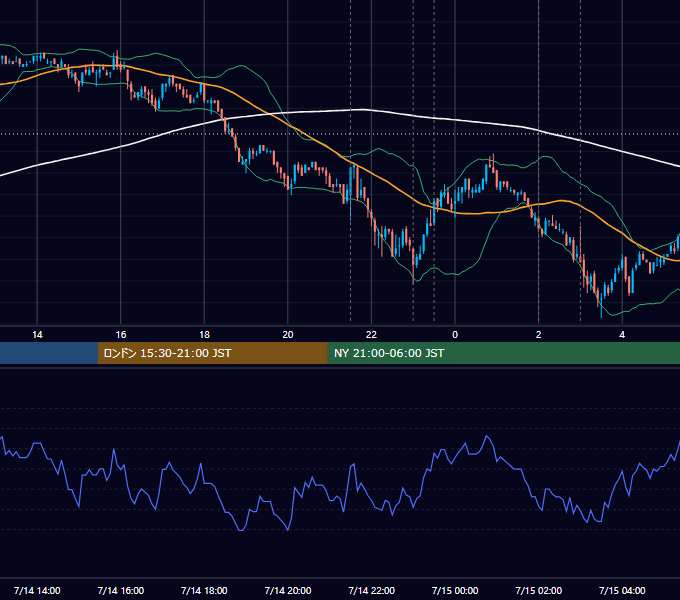Click the 7/14 14:00 time label
The height and width of the screenshot is (600, 680).
(x=37, y=590)
